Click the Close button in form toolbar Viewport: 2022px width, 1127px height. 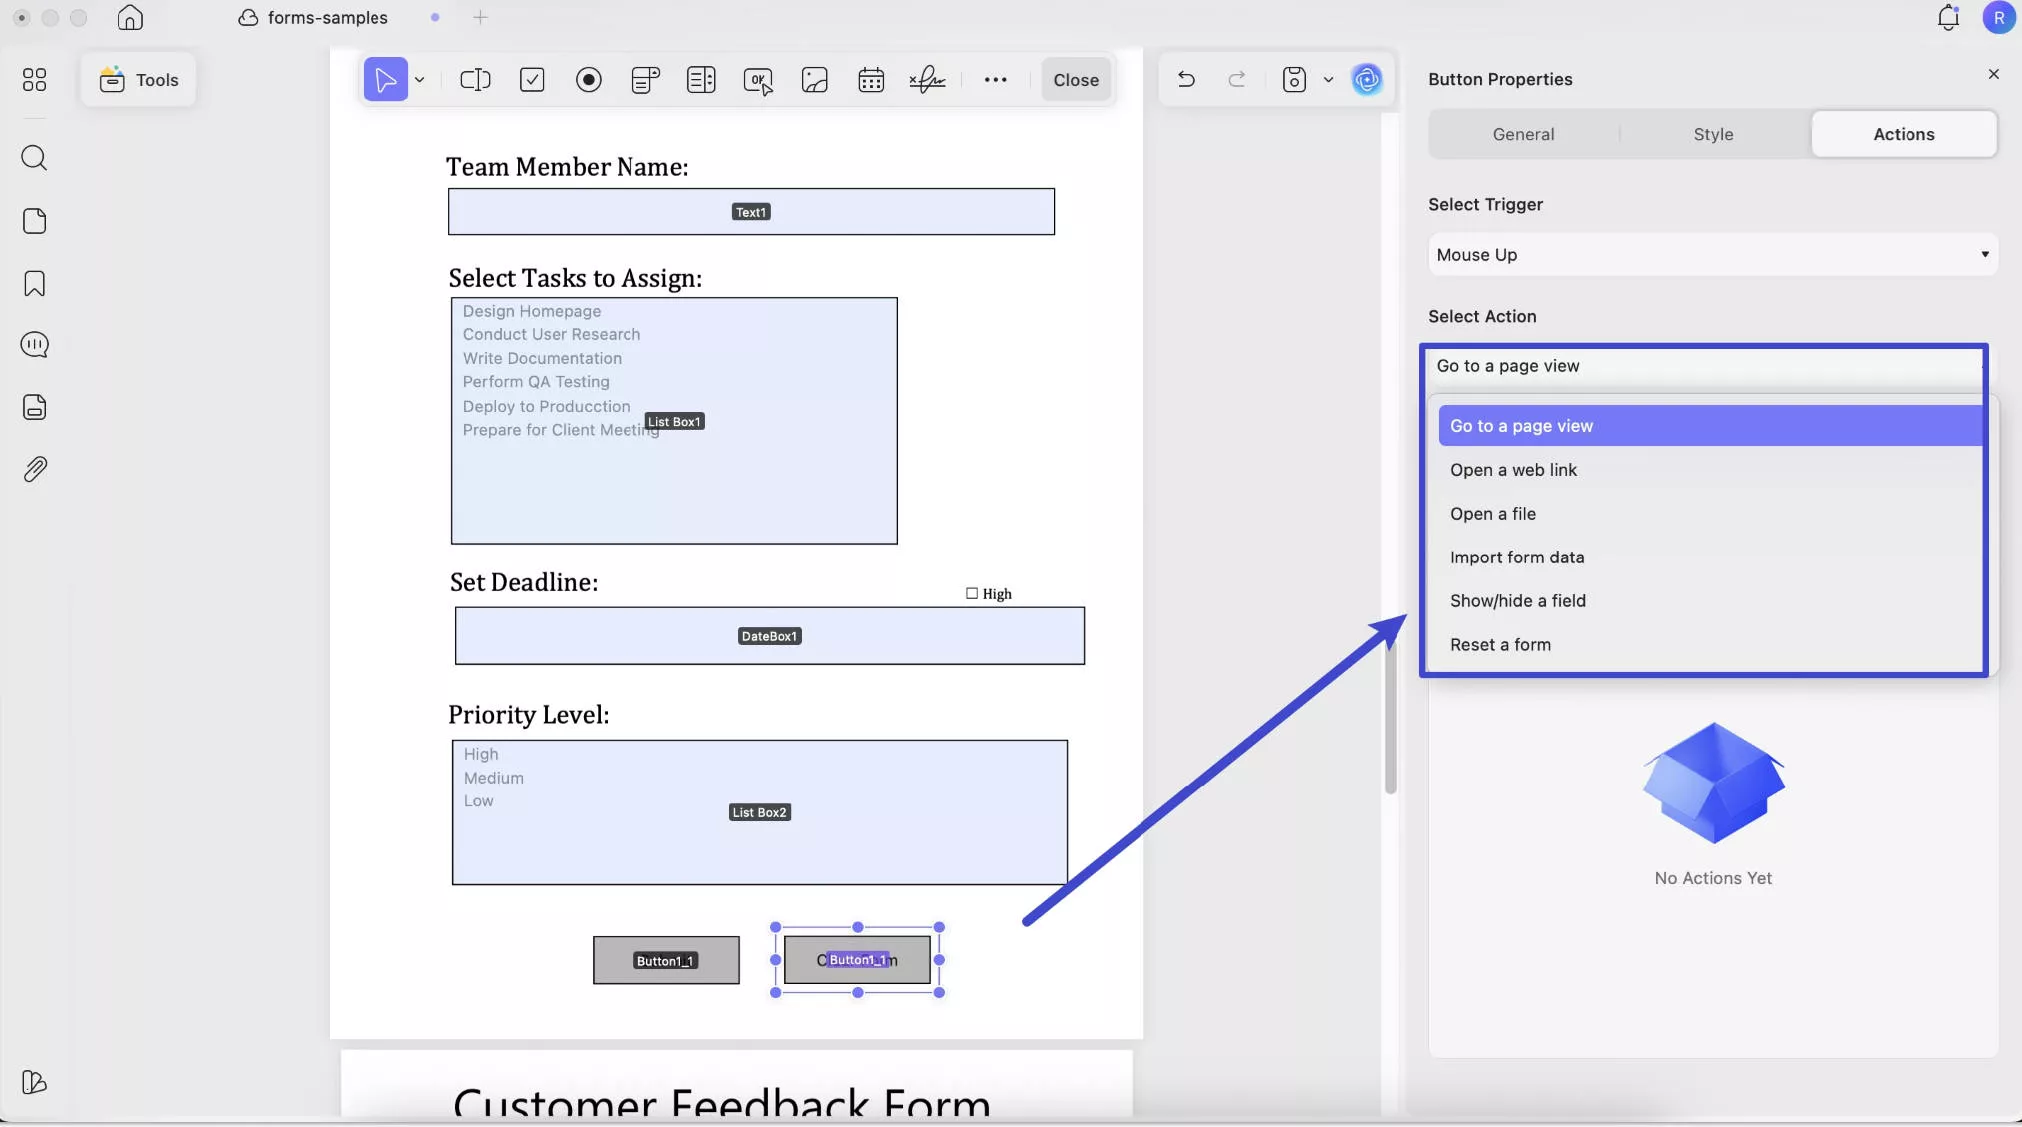pos(1076,80)
